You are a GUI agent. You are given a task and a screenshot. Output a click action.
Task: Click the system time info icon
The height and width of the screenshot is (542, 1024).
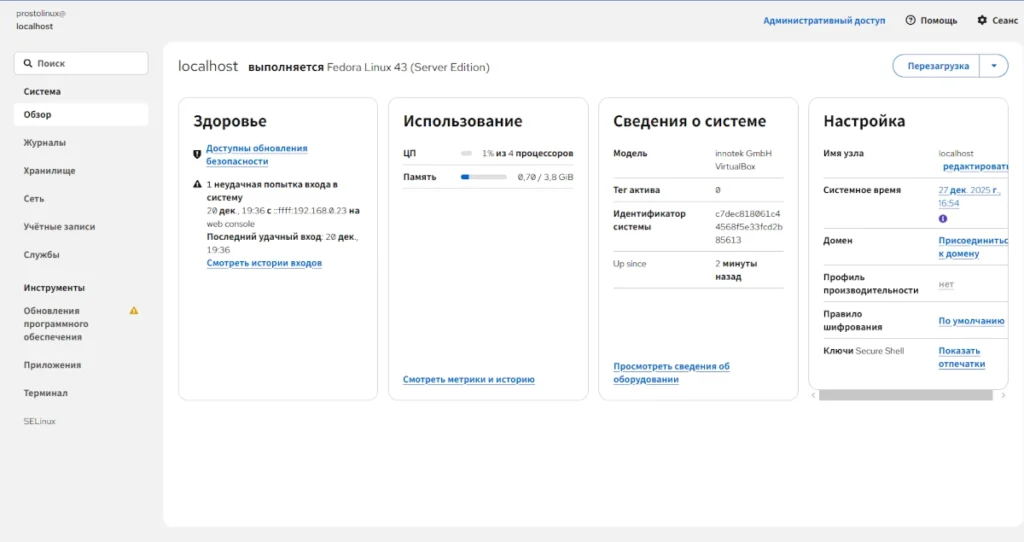tap(943, 219)
